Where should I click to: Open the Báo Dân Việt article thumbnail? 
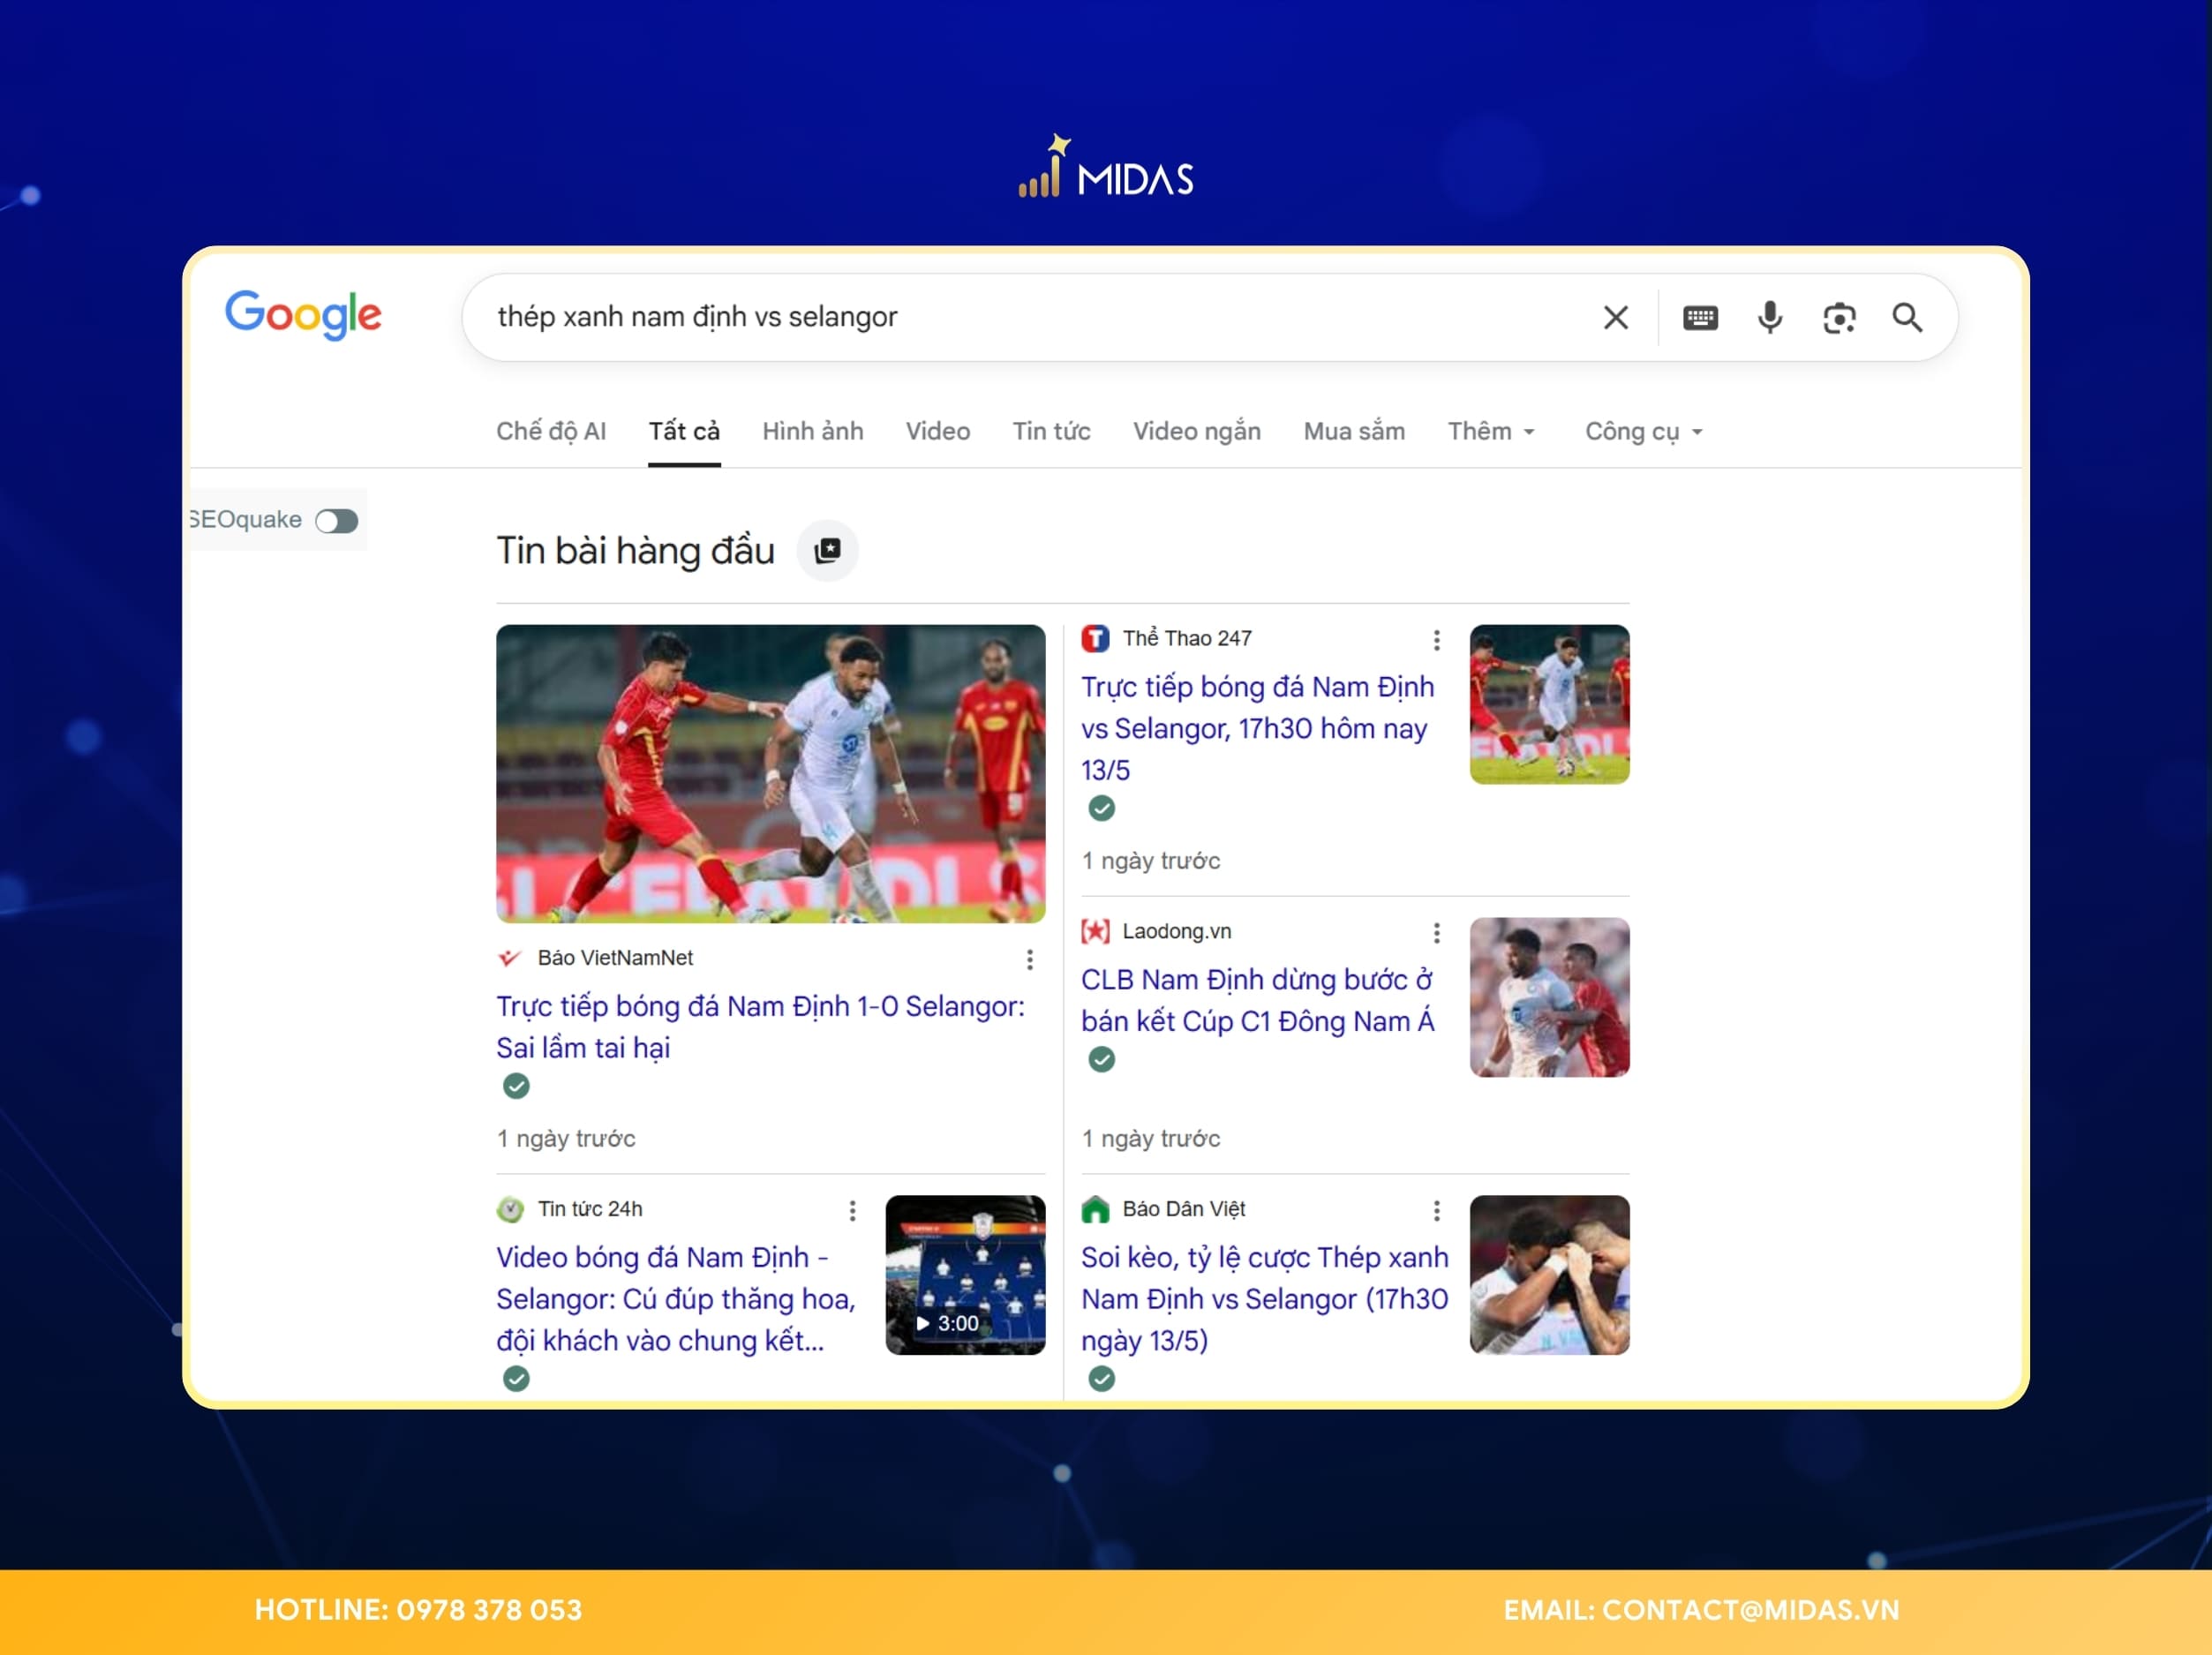[x=1549, y=1276]
